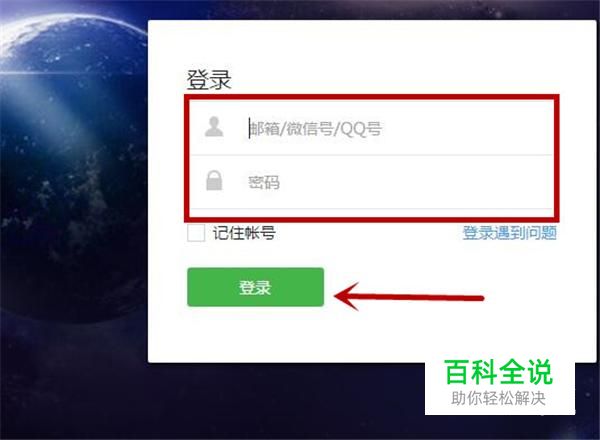Tick the 记住帐号 checkbox
Image resolution: width=600 pixels, height=440 pixels.
196,233
